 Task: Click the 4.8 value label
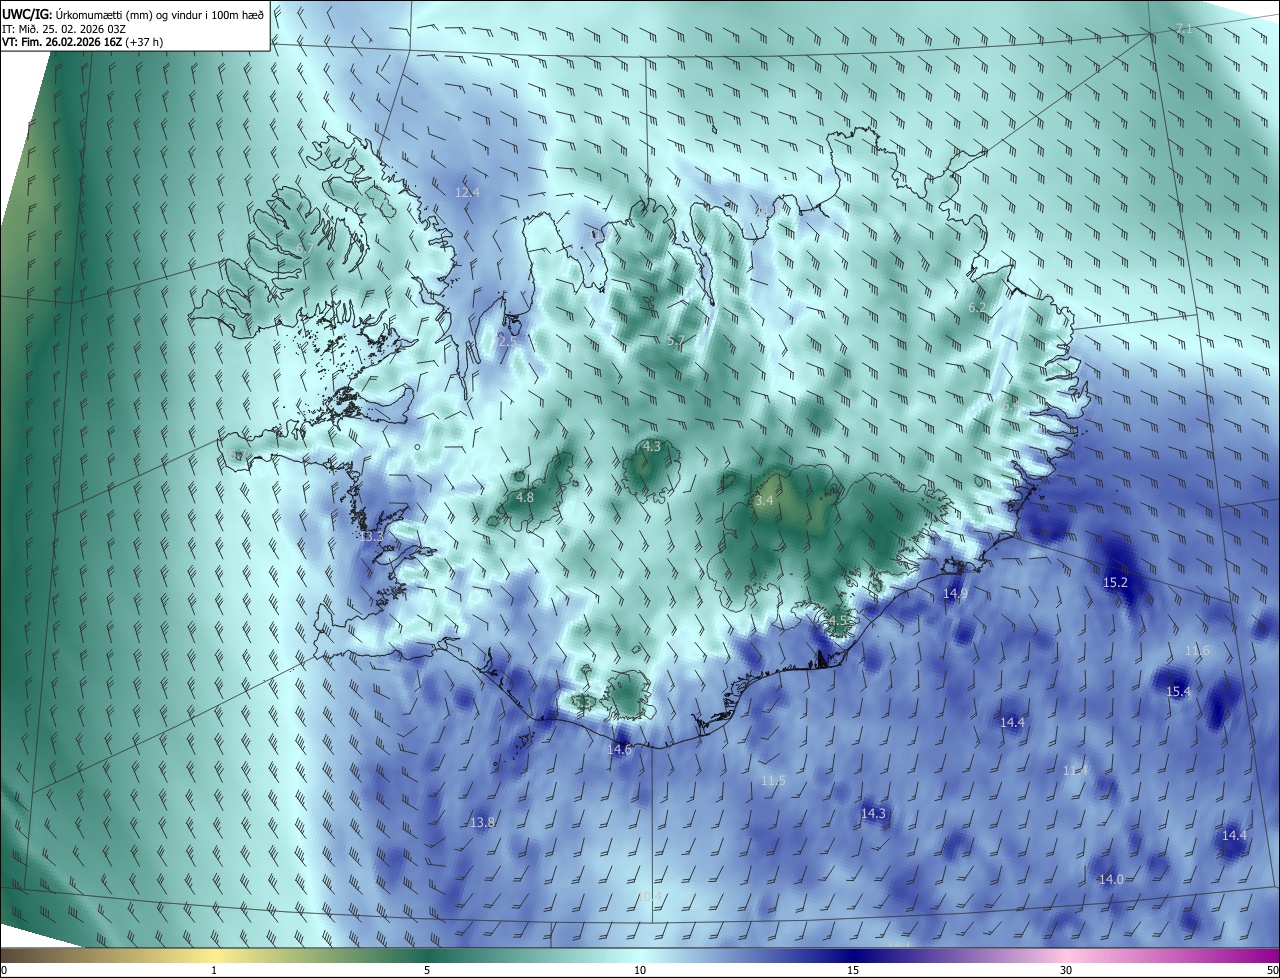pyautogui.click(x=524, y=497)
